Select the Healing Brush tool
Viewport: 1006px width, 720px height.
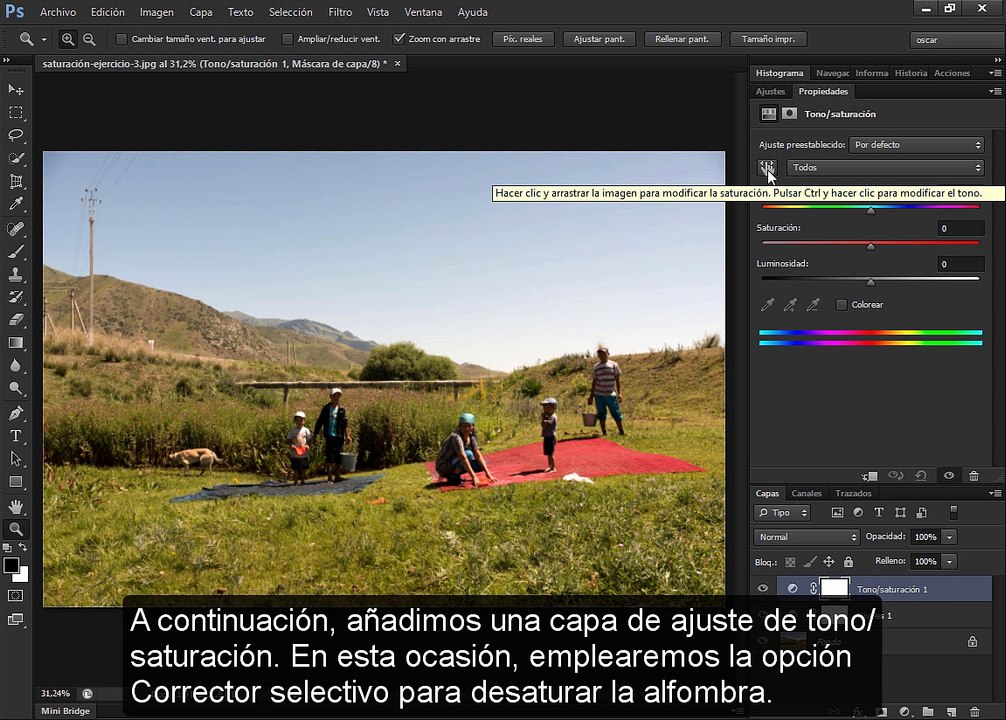(x=16, y=228)
